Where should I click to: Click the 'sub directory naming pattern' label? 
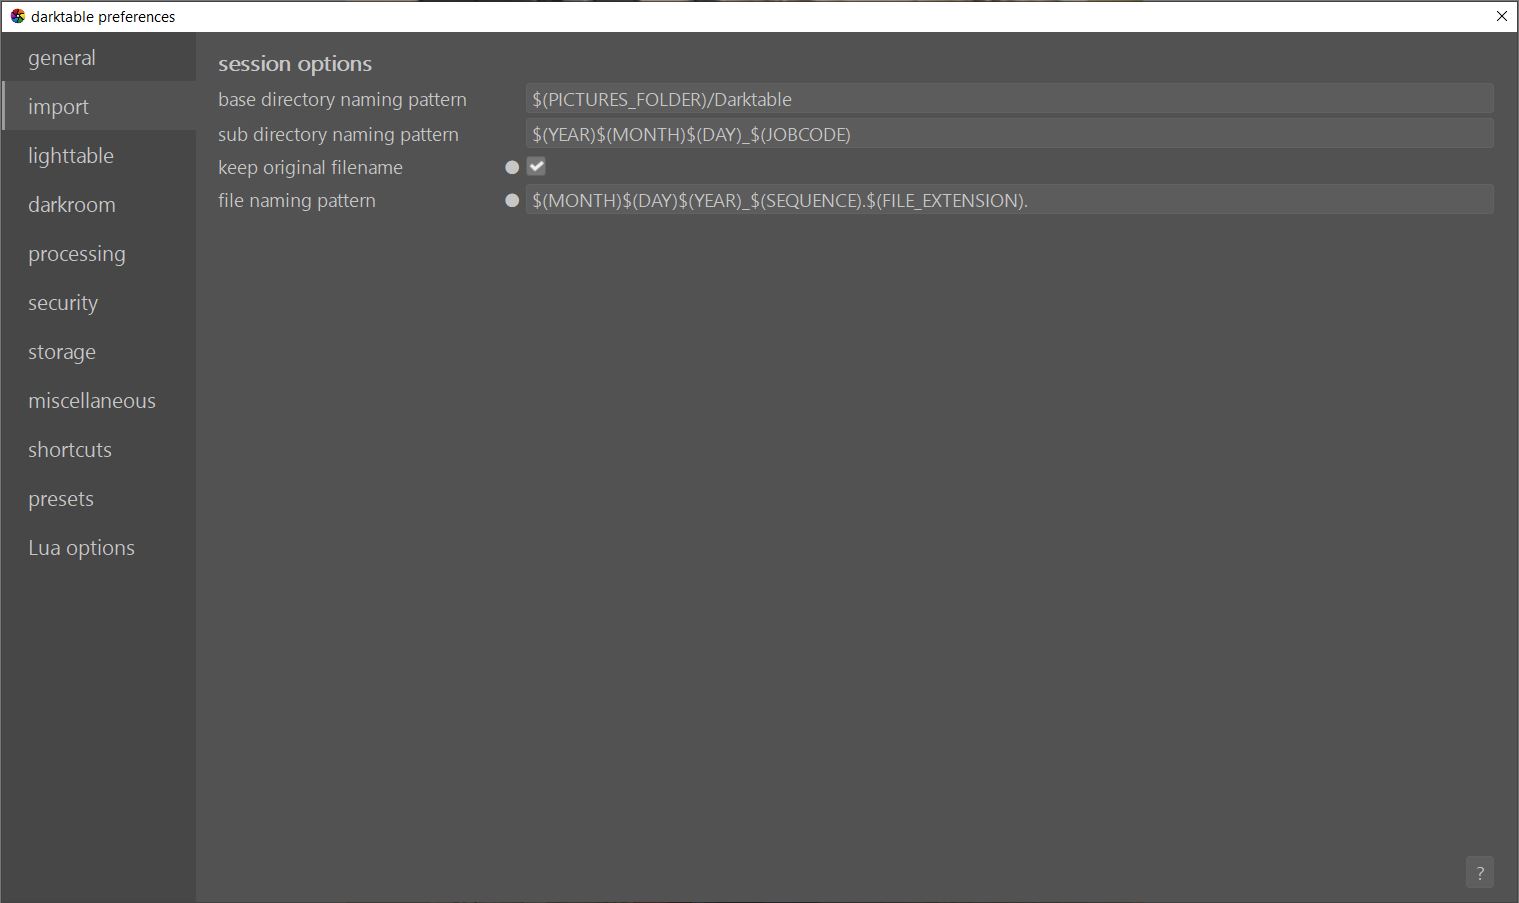point(338,134)
